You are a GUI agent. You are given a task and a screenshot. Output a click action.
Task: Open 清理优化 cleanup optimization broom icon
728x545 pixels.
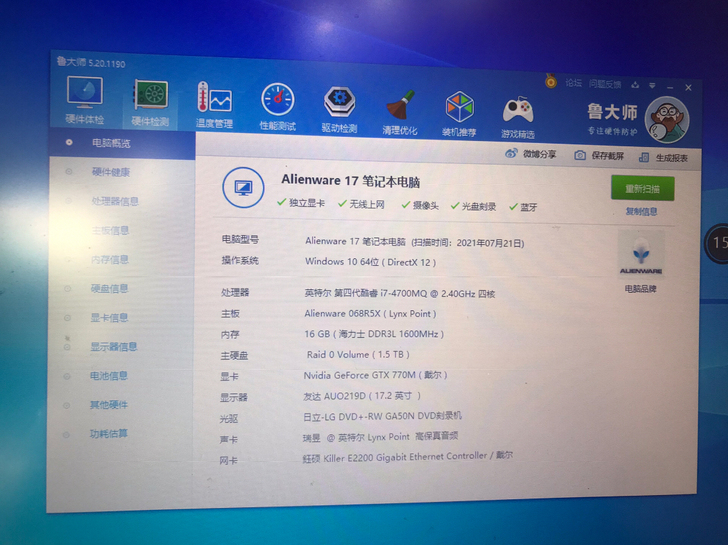(x=400, y=113)
